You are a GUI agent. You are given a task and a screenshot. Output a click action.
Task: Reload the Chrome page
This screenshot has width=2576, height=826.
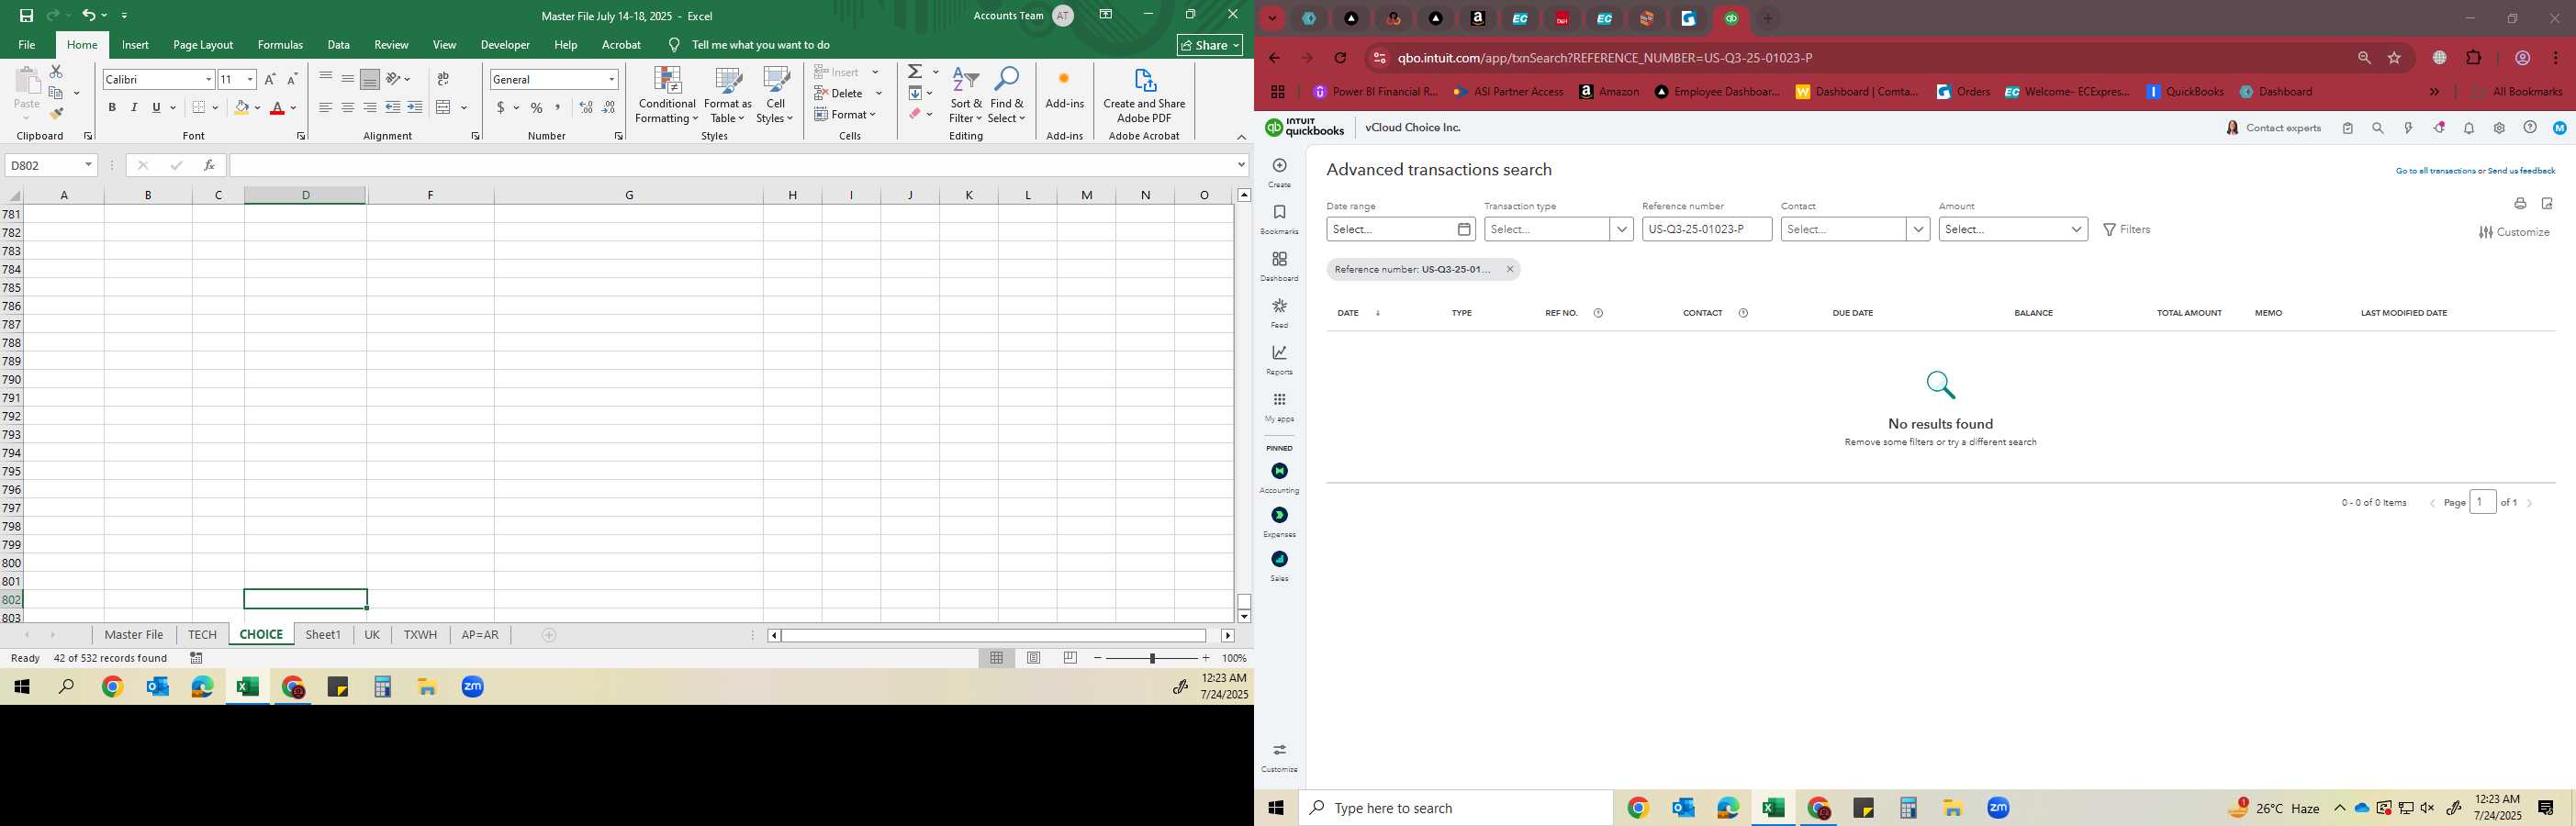[1340, 58]
